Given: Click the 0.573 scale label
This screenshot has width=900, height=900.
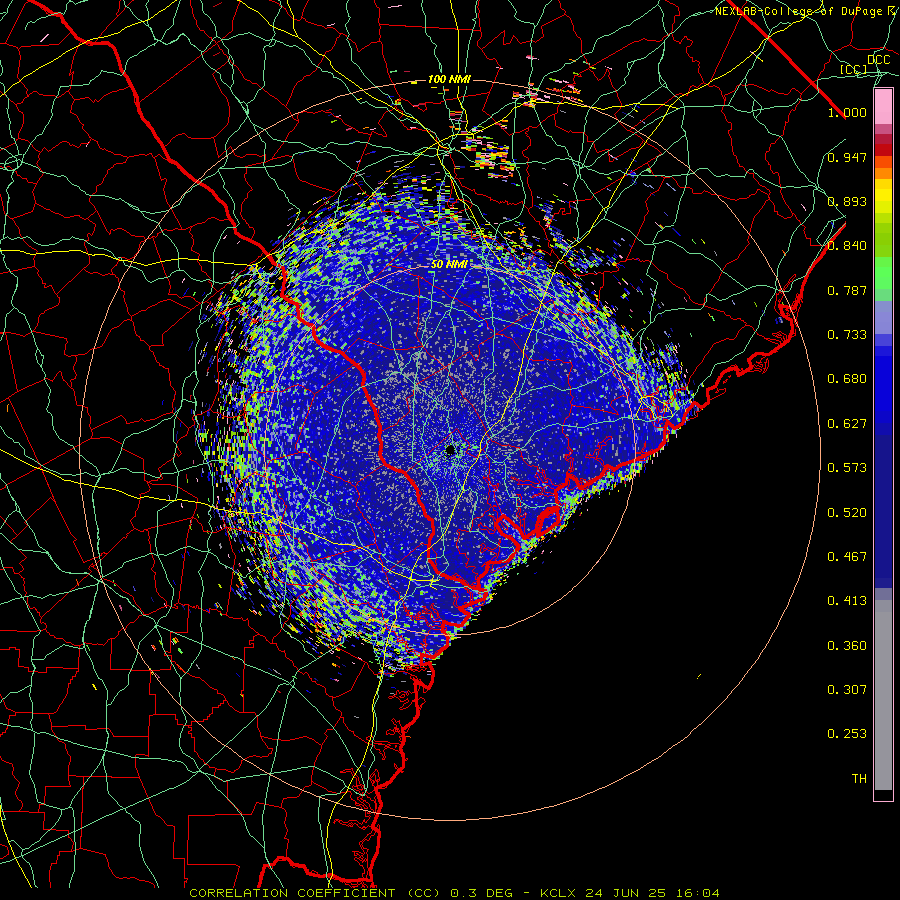Looking at the screenshot, I should pyautogui.click(x=847, y=468).
